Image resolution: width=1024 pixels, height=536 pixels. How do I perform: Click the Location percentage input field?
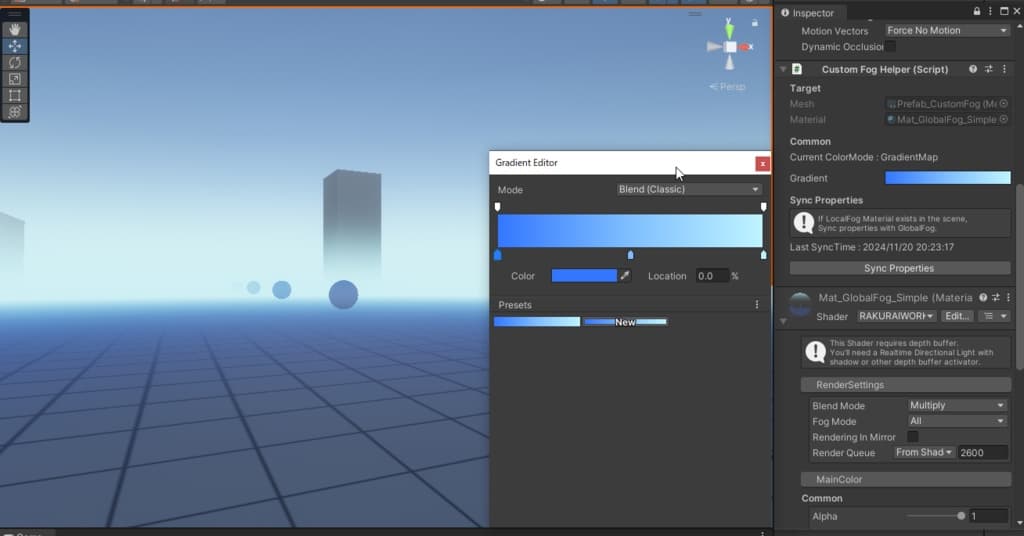[x=711, y=276]
